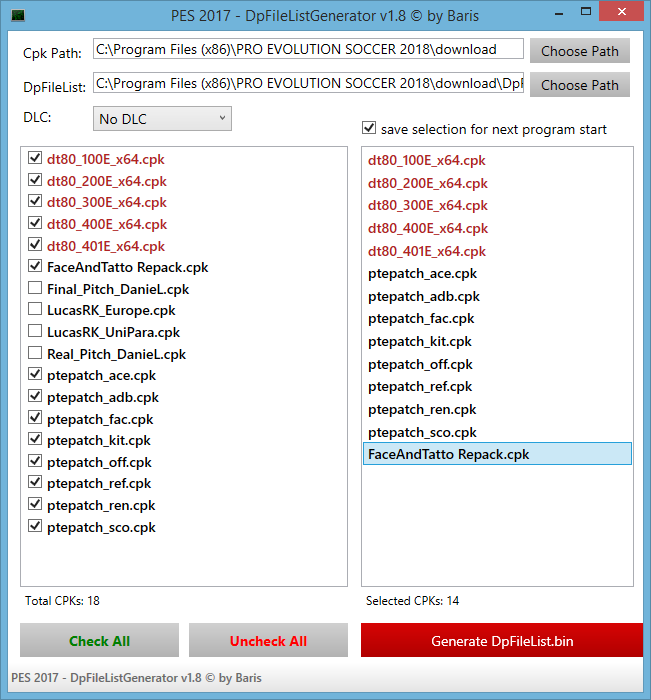Uncheck ptepatch_ace.cpk checkbox

tap(35, 375)
